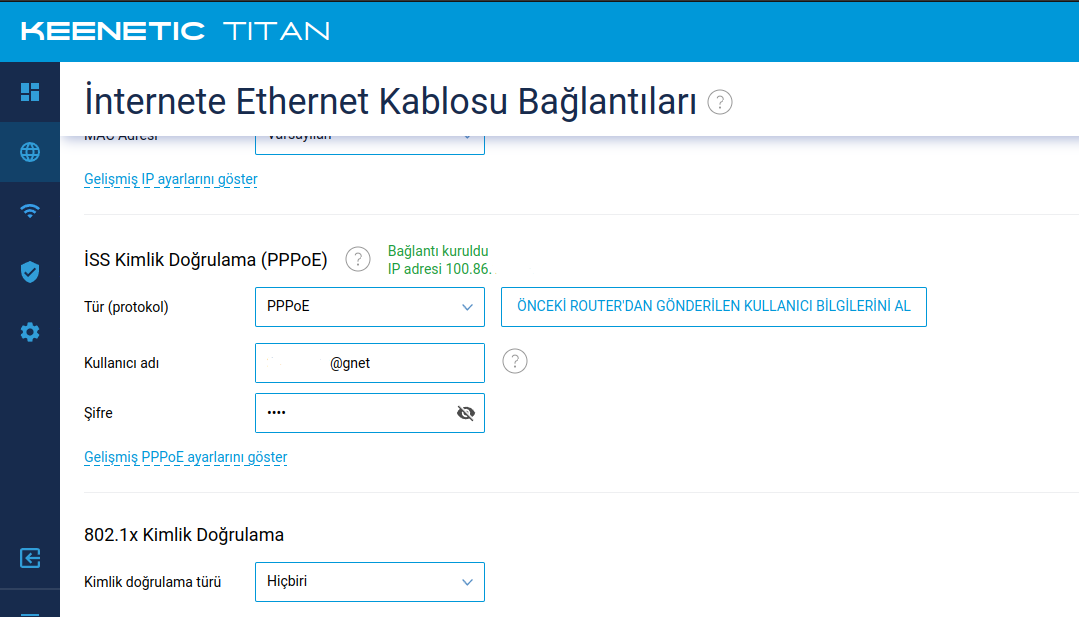Viewport: 1079px width, 617px height.
Task: Open the Kimlik doğrulama türü dropdown
Action: (370, 582)
